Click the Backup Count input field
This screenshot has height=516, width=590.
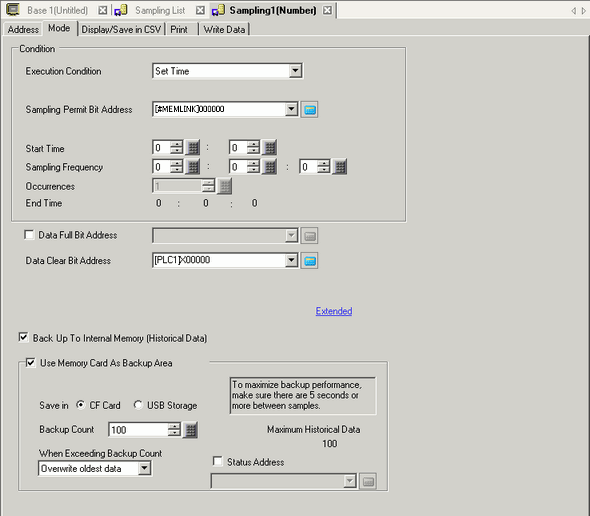pyautogui.click(x=138, y=430)
